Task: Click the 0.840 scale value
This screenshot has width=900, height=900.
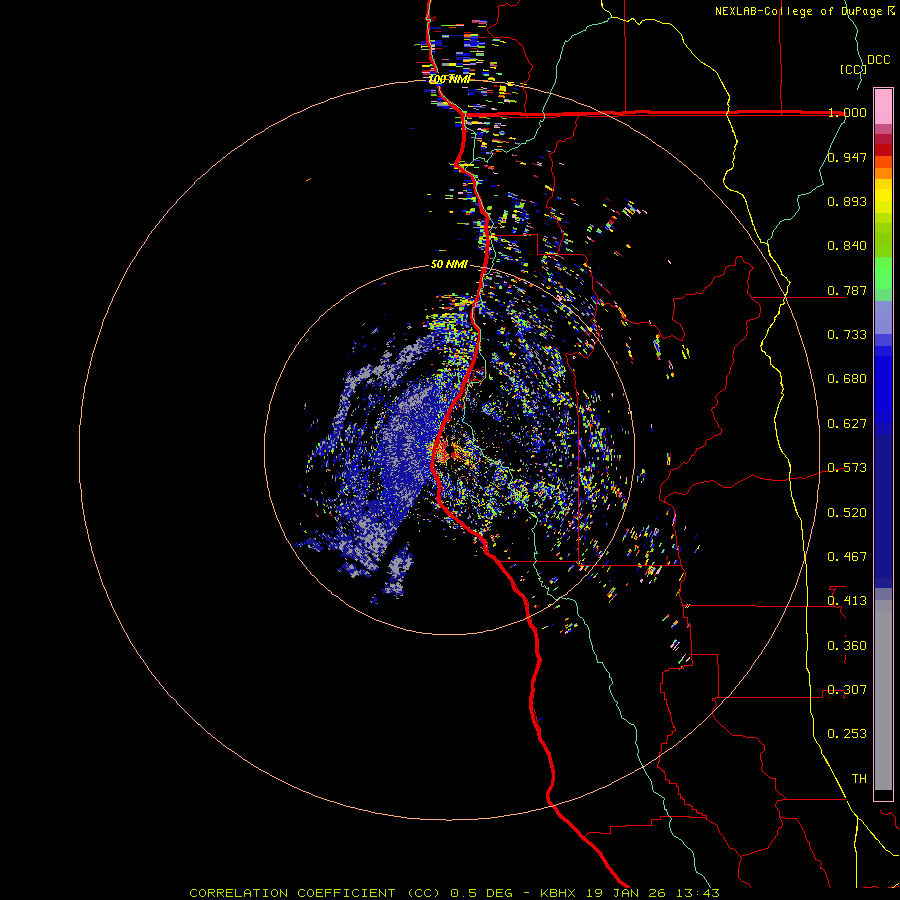Action: (x=847, y=246)
